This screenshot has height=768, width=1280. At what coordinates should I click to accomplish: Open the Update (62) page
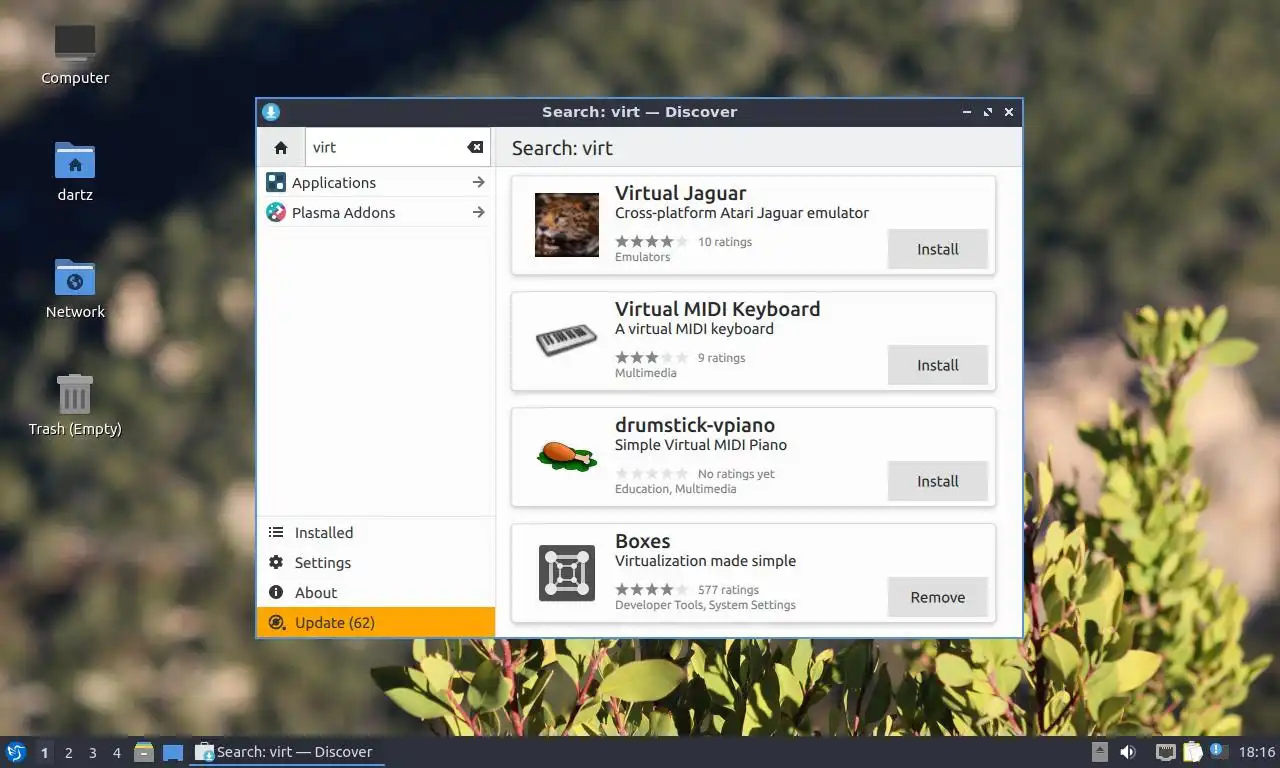pos(376,622)
